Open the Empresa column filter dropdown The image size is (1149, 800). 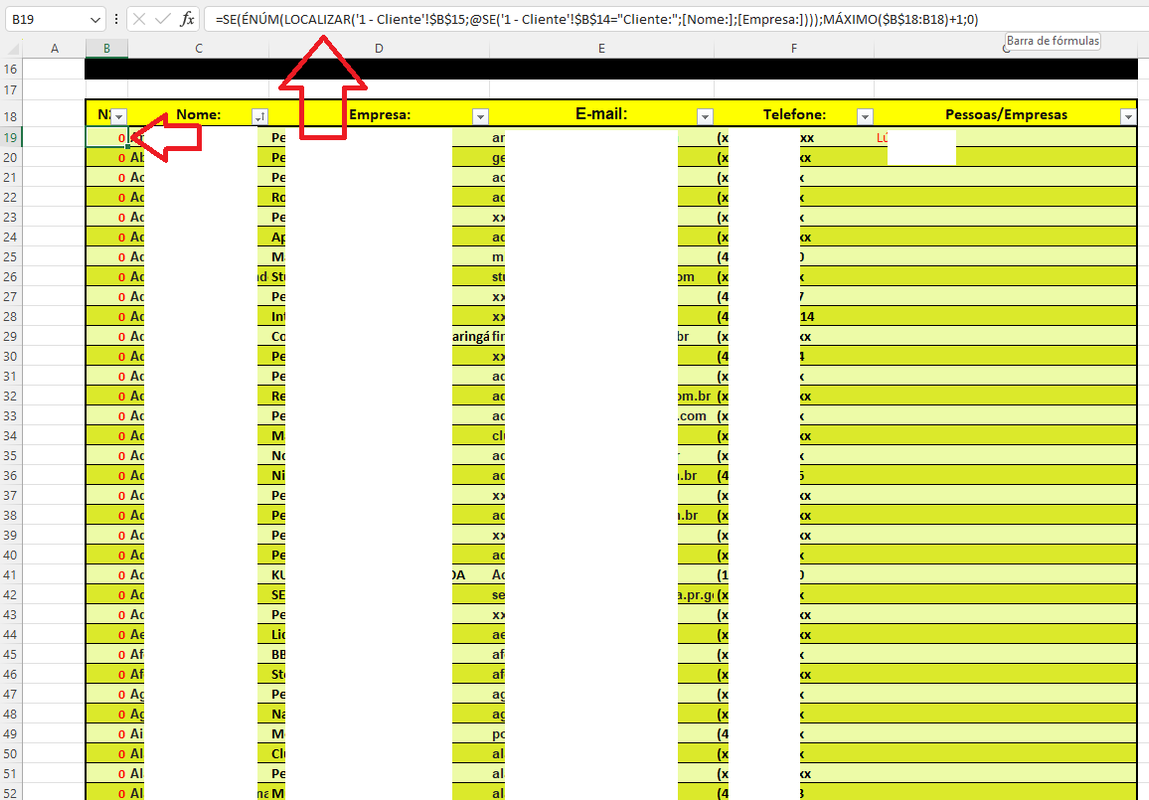(x=480, y=116)
